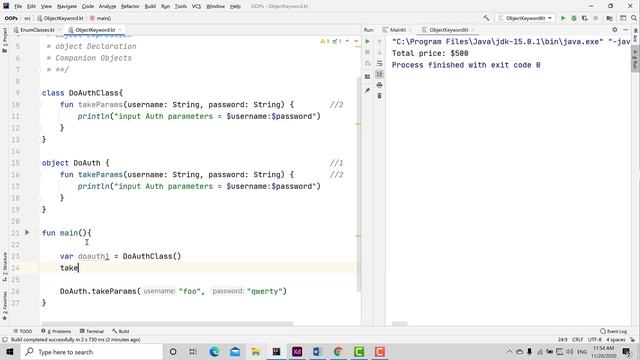Open the Run menu
The height and width of the screenshot is (360, 640).
click(x=165, y=6)
